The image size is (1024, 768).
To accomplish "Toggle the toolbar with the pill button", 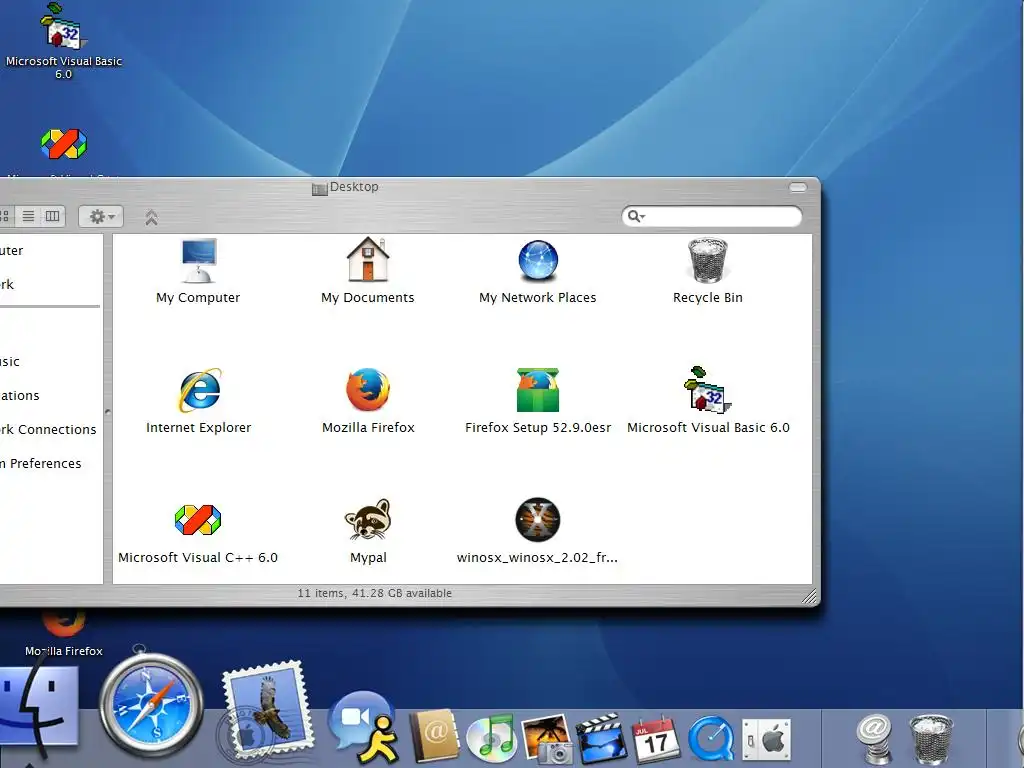I will 797,187.
